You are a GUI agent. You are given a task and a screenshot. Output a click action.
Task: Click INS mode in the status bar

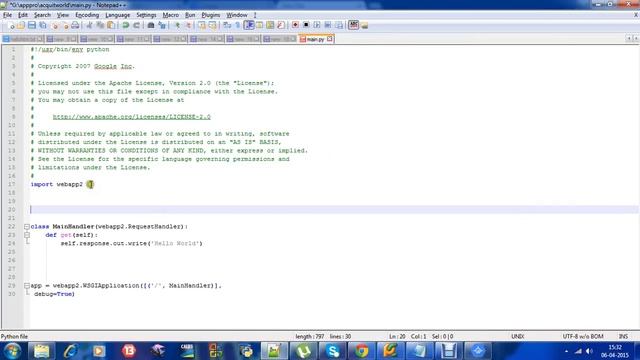[623, 337]
